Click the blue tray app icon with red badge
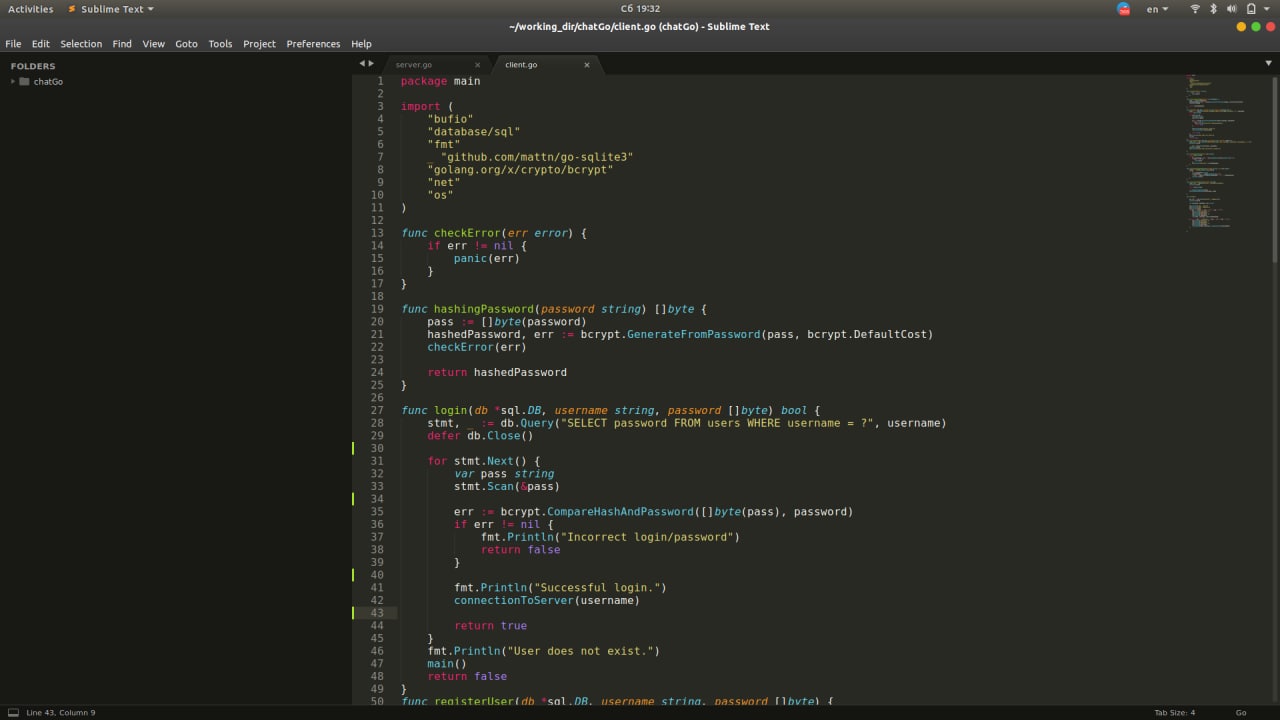 coord(1123,9)
